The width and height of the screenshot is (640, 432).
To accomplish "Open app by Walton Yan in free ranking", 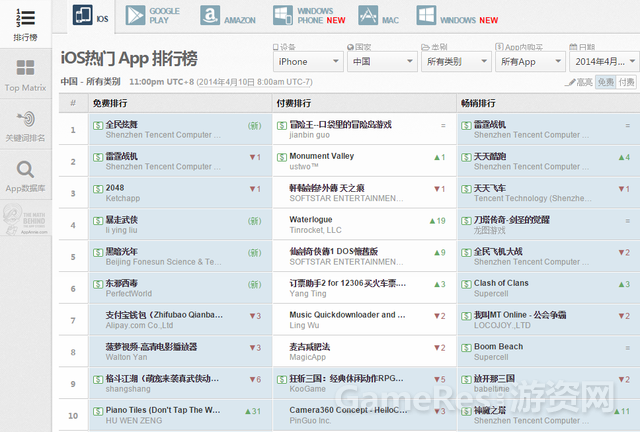I will click(151, 347).
